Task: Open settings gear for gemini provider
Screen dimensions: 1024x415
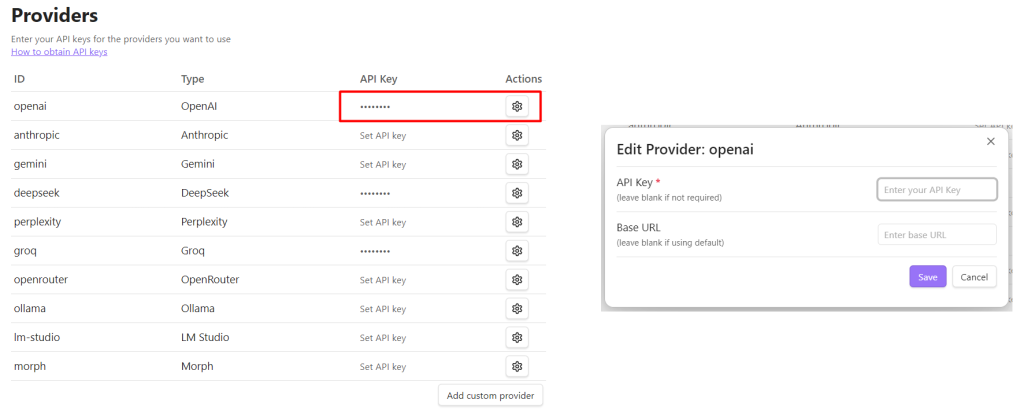Action: coord(517,164)
